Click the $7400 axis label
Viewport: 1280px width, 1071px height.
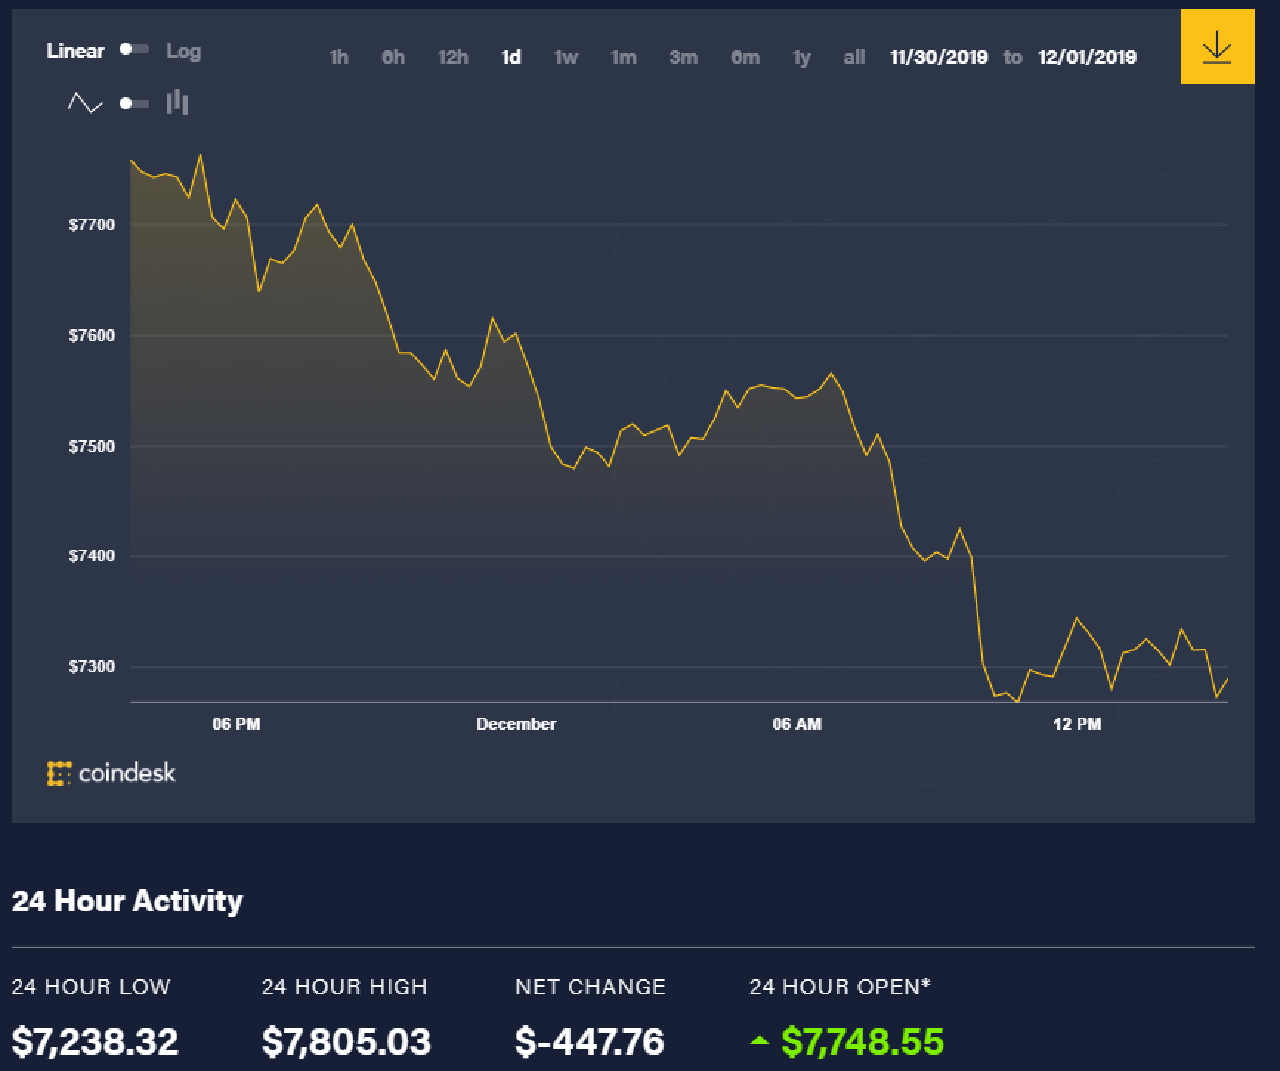(92, 556)
